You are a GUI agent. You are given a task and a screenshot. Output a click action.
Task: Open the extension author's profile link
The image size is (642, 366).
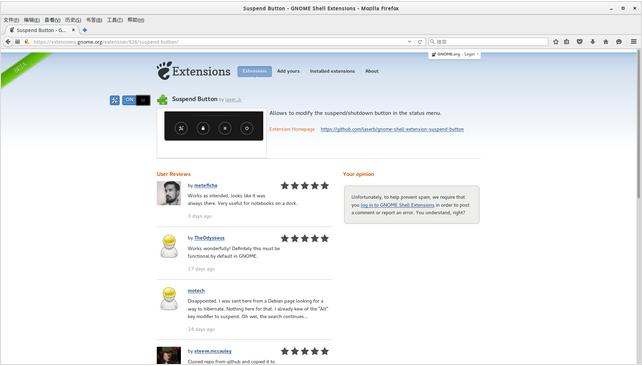(x=233, y=99)
